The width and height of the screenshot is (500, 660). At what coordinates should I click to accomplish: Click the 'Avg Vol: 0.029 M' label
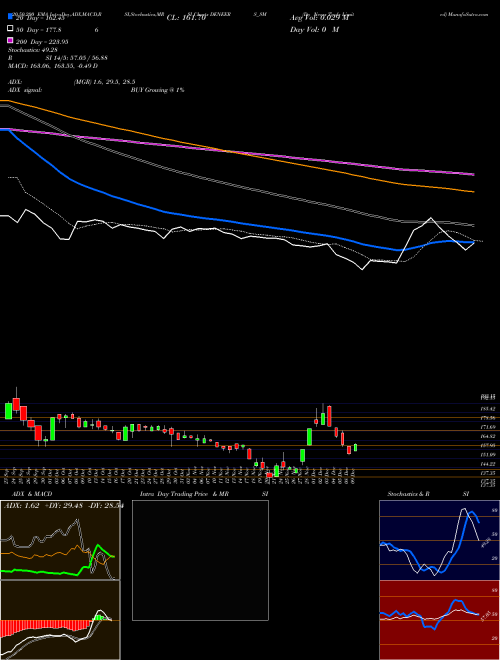(319, 18)
